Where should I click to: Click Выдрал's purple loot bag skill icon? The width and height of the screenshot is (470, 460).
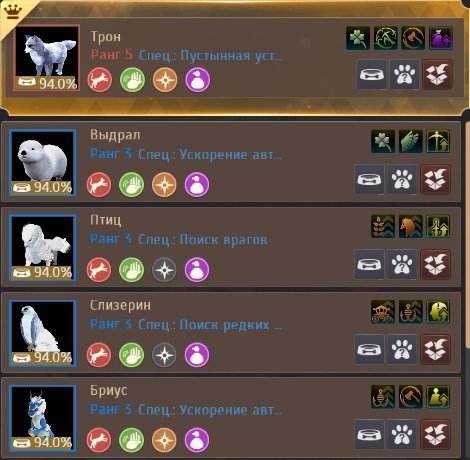pos(197,185)
